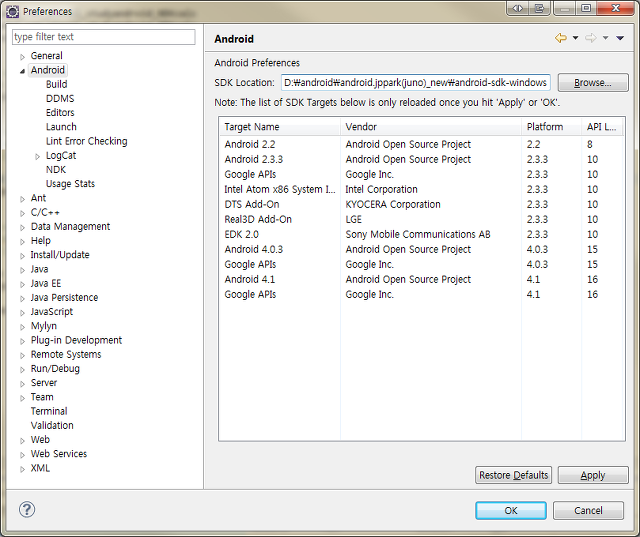Open Launch preferences page
This screenshot has height=537, width=640.
[x=61, y=126]
